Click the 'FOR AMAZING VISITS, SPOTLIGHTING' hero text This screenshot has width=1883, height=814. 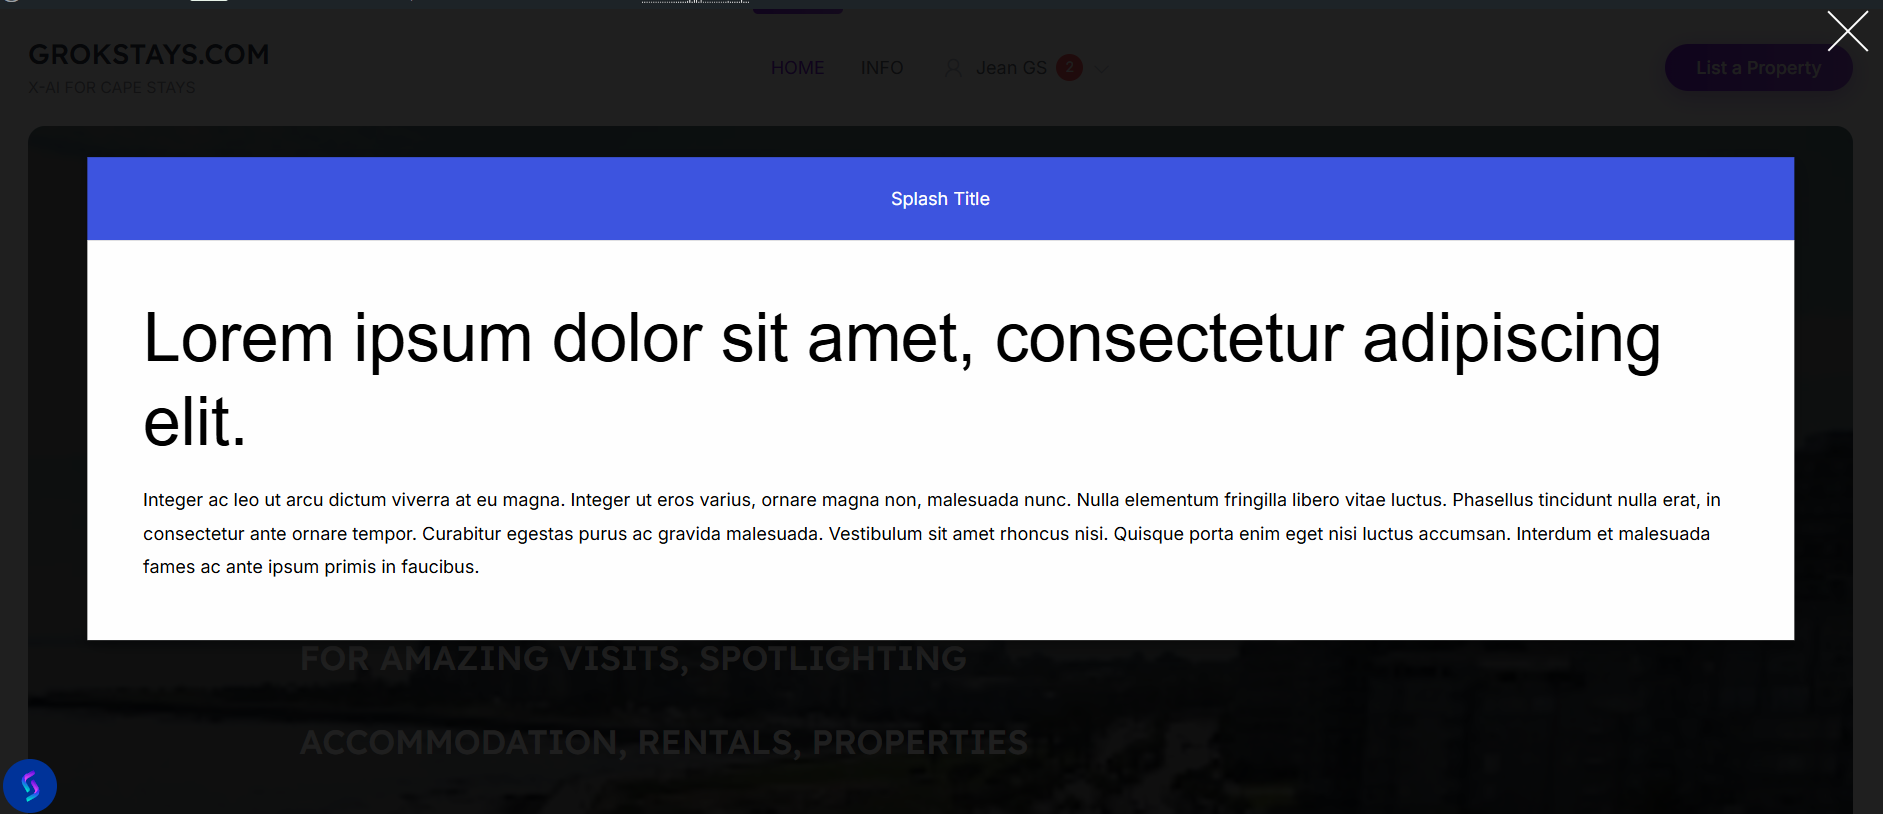[x=633, y=658]
